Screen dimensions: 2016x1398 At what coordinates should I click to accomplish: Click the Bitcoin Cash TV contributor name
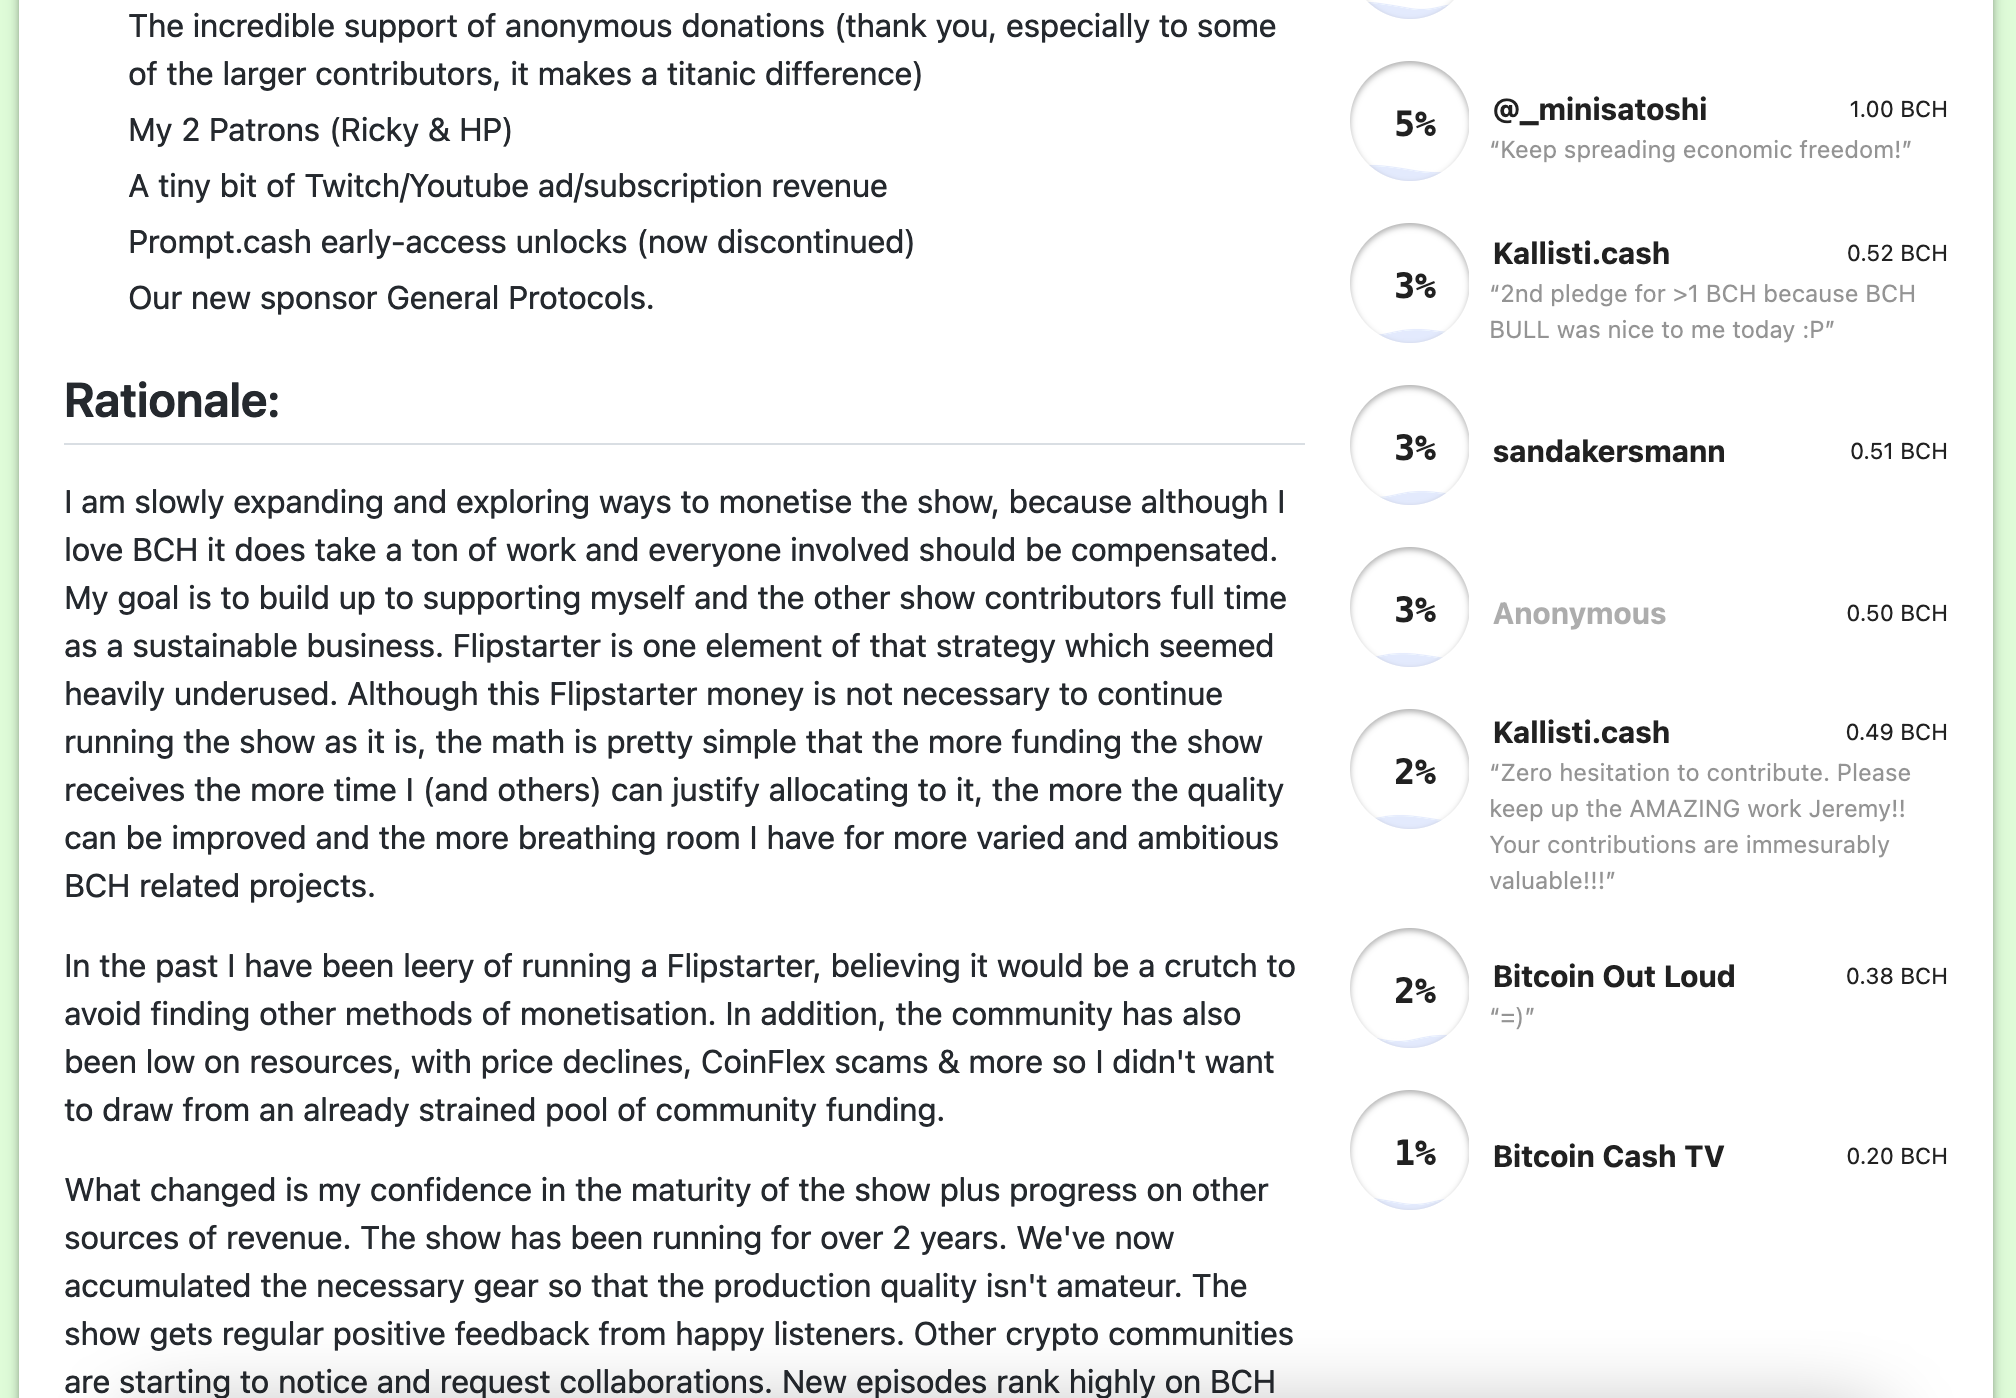[1608, 1156]
